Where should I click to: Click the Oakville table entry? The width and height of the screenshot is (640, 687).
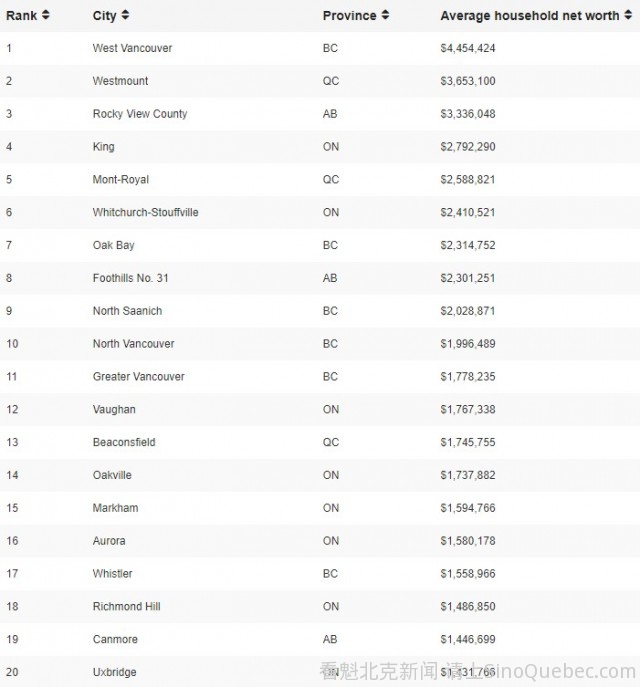point(112,475)
